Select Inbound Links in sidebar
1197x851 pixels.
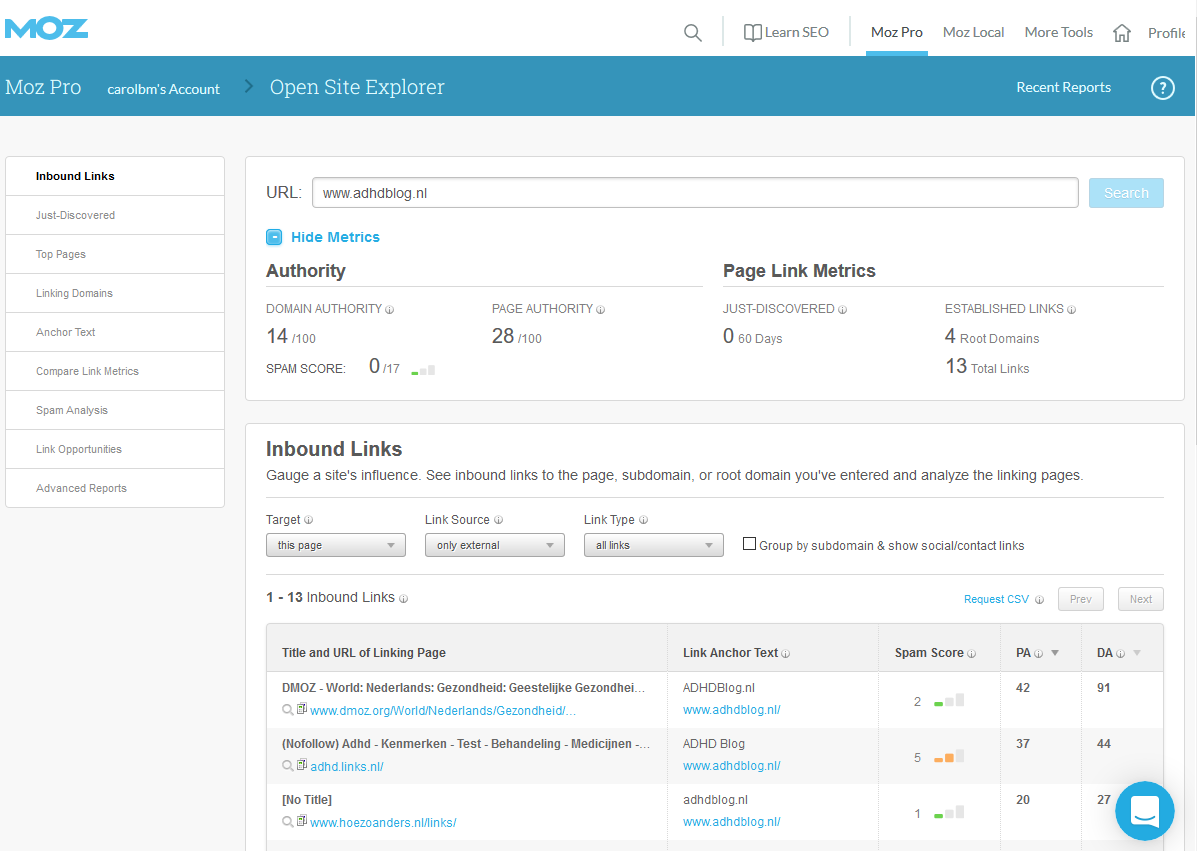115,176
